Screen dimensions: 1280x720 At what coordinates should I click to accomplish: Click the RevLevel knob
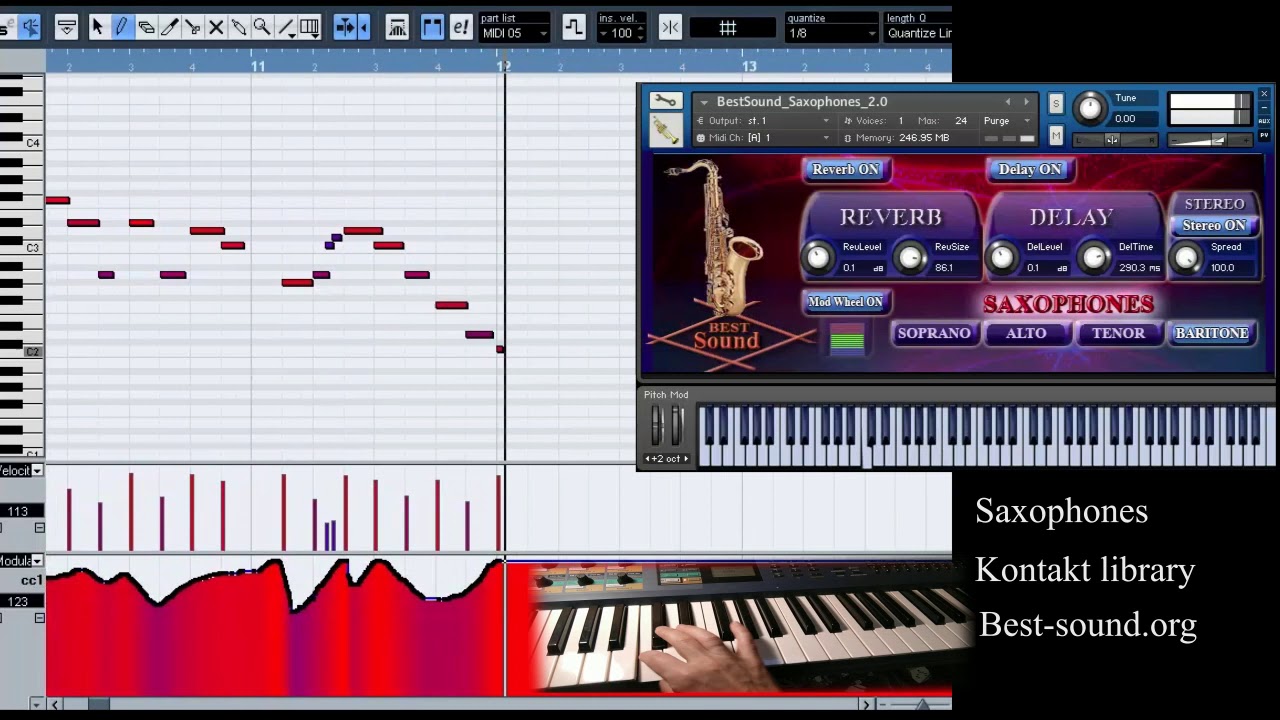818,258
